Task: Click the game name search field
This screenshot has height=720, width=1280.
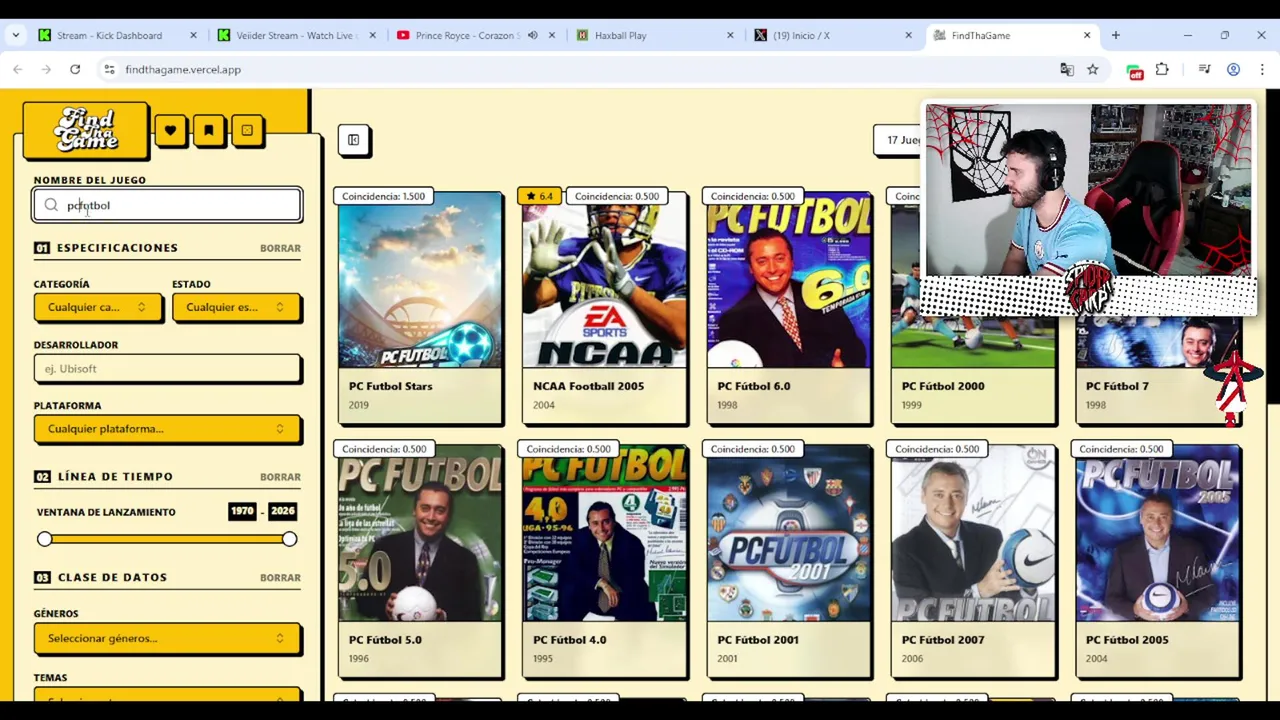Action: pyautogui.click(x=167, y=205)
